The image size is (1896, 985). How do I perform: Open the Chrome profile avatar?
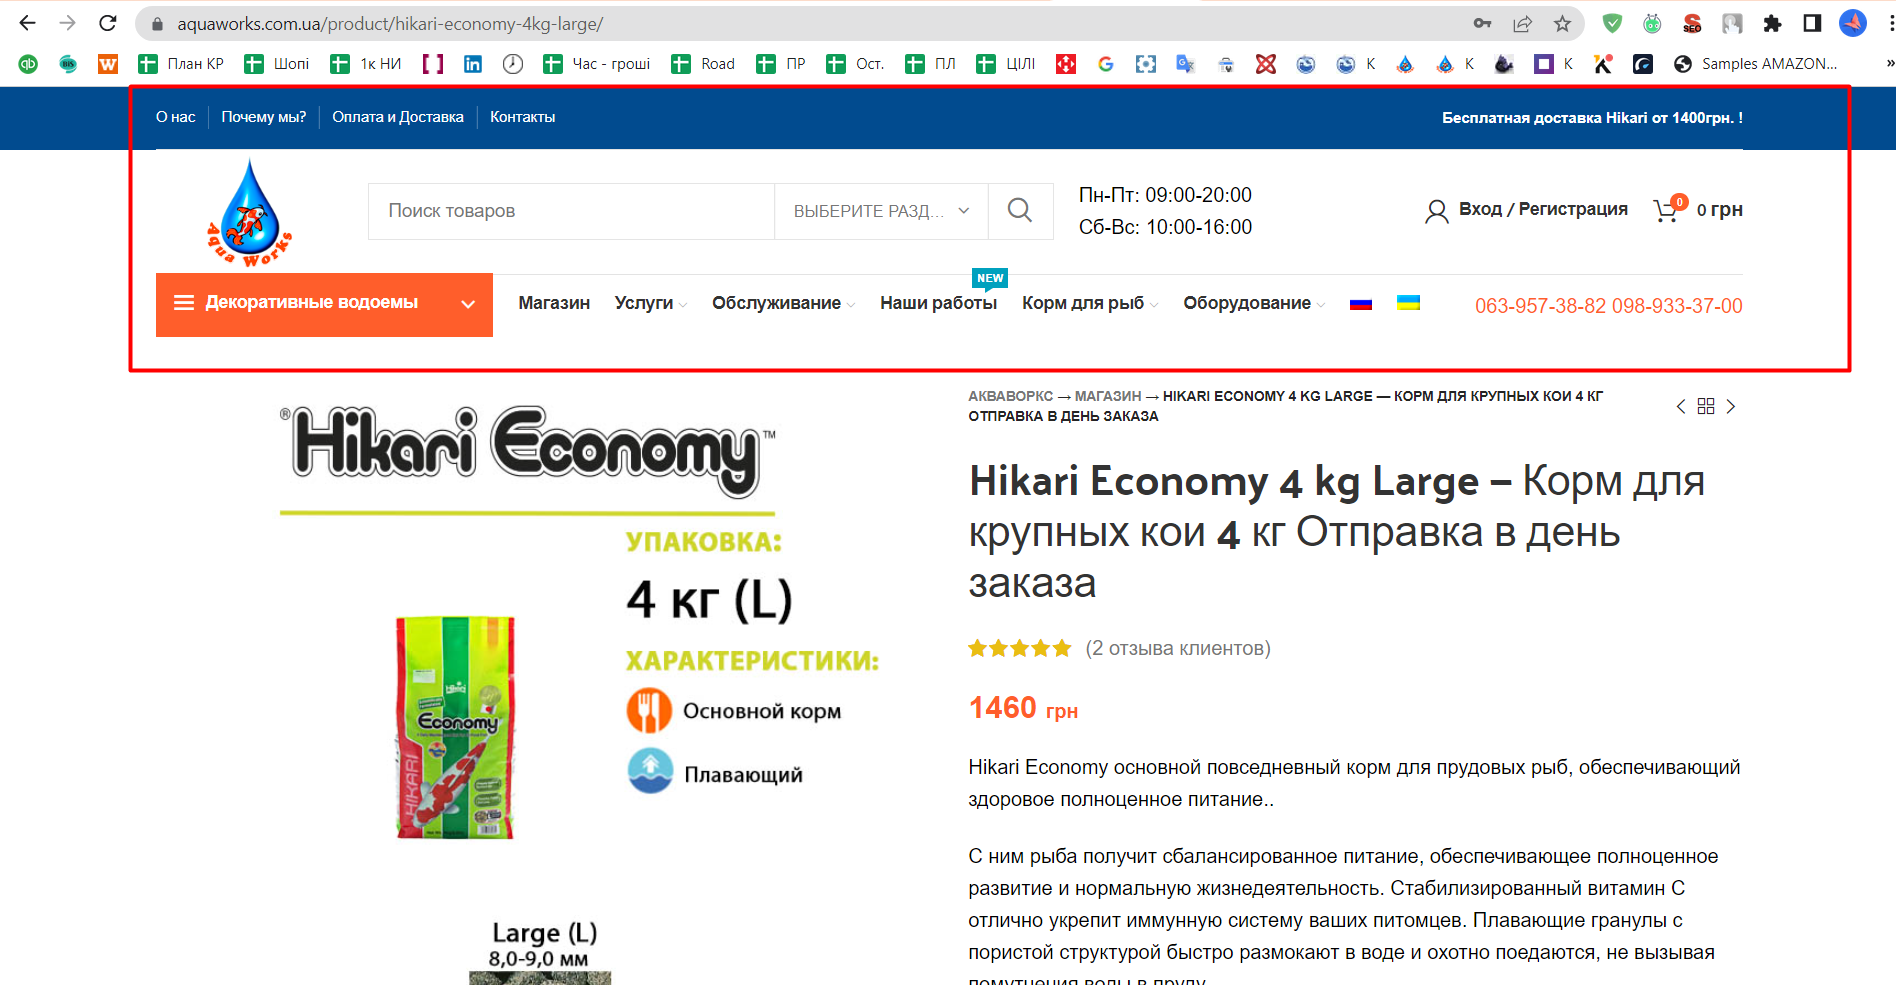[1853, 23]
